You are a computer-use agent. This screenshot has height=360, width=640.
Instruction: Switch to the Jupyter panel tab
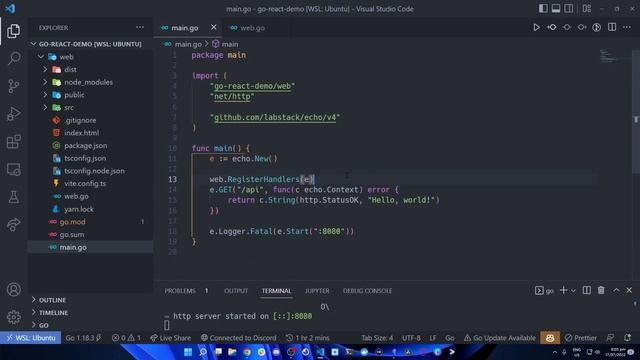pos(317,291)
